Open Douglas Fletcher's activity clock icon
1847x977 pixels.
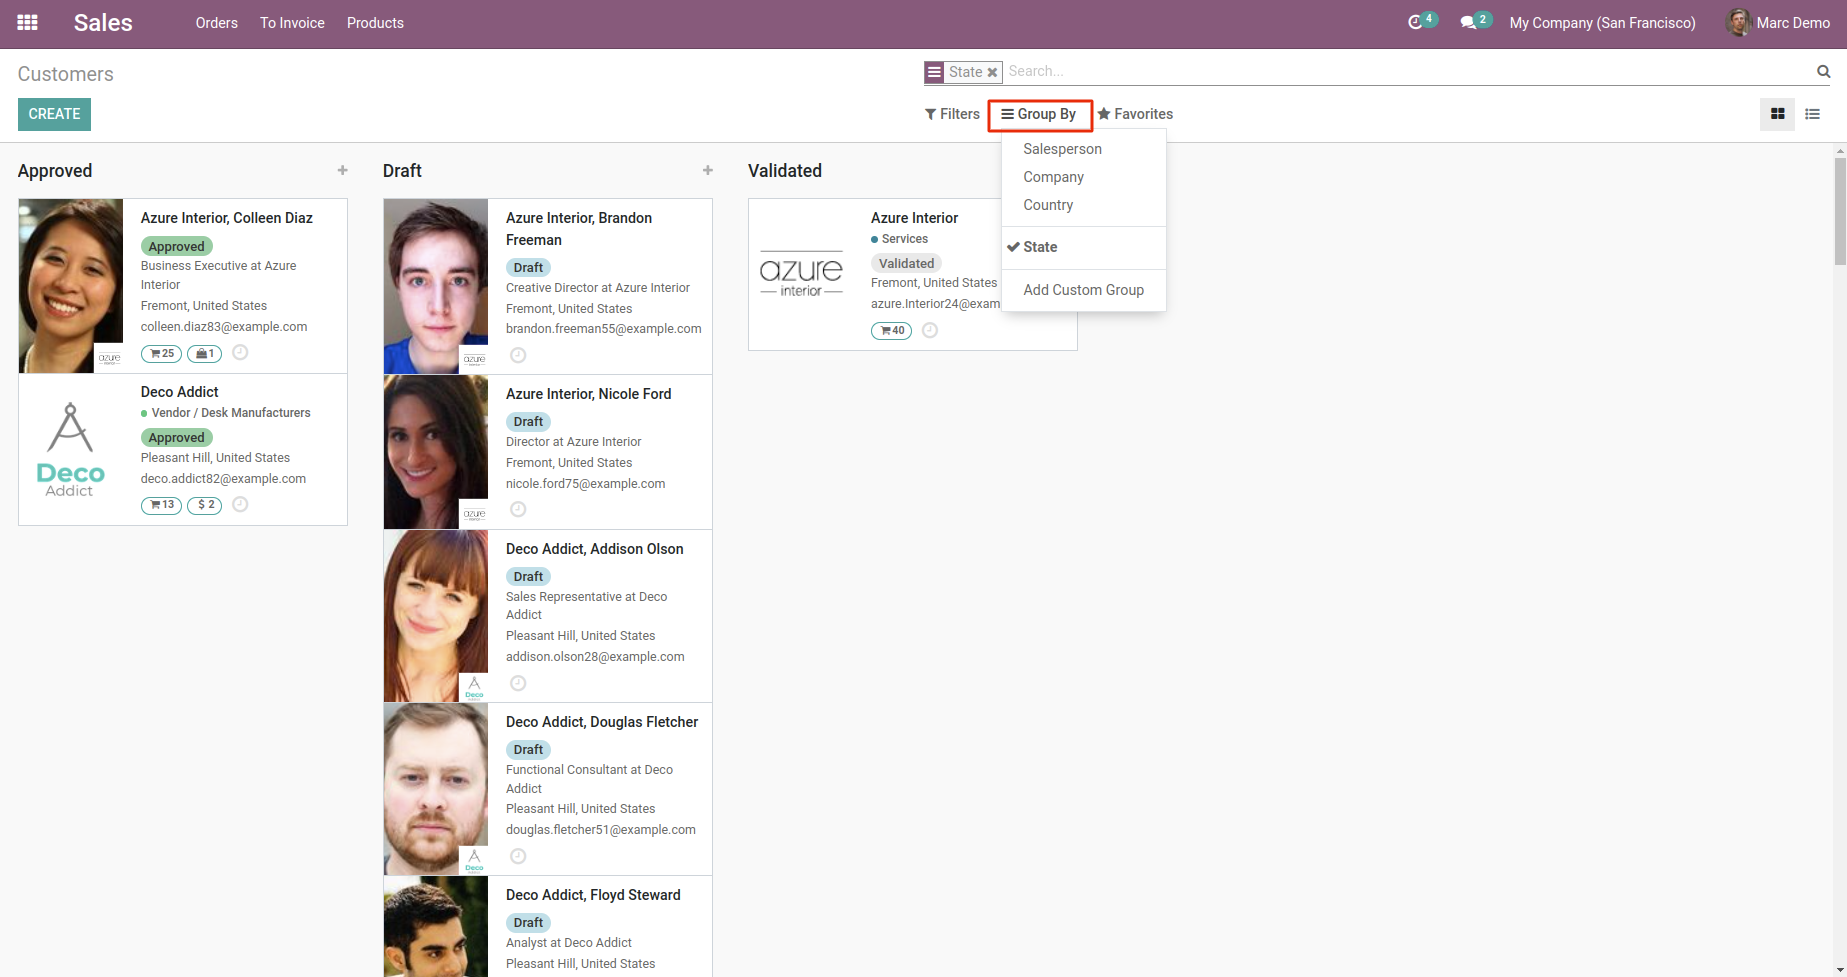click(518, 856)
